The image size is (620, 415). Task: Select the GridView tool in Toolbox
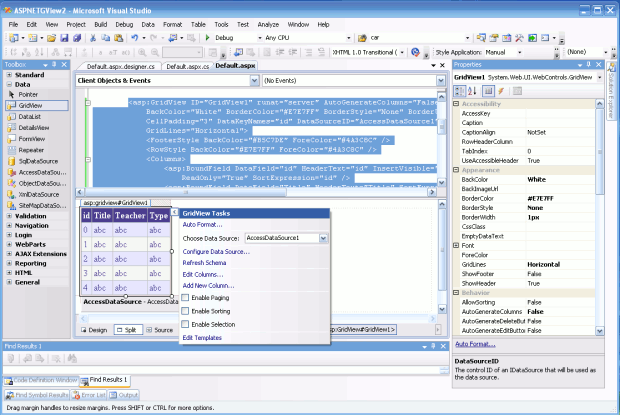click(30, 104)
